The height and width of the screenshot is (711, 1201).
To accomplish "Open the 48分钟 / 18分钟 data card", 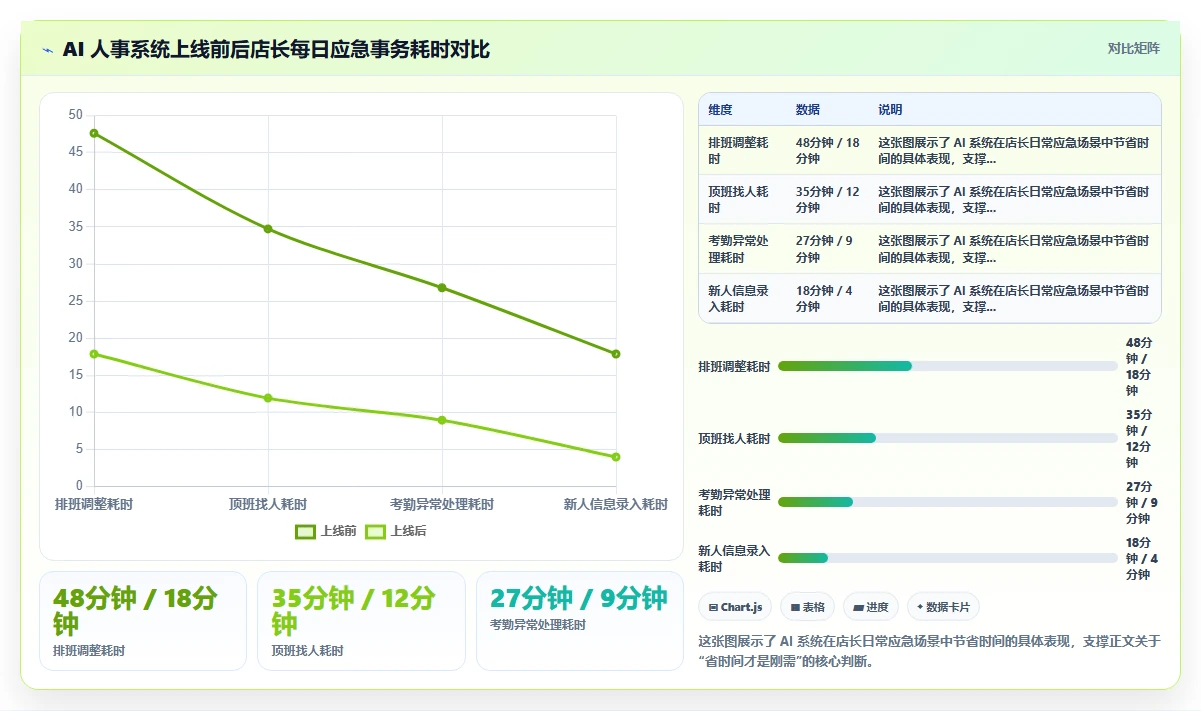I will pyautogui.click(x=143, y=621).
